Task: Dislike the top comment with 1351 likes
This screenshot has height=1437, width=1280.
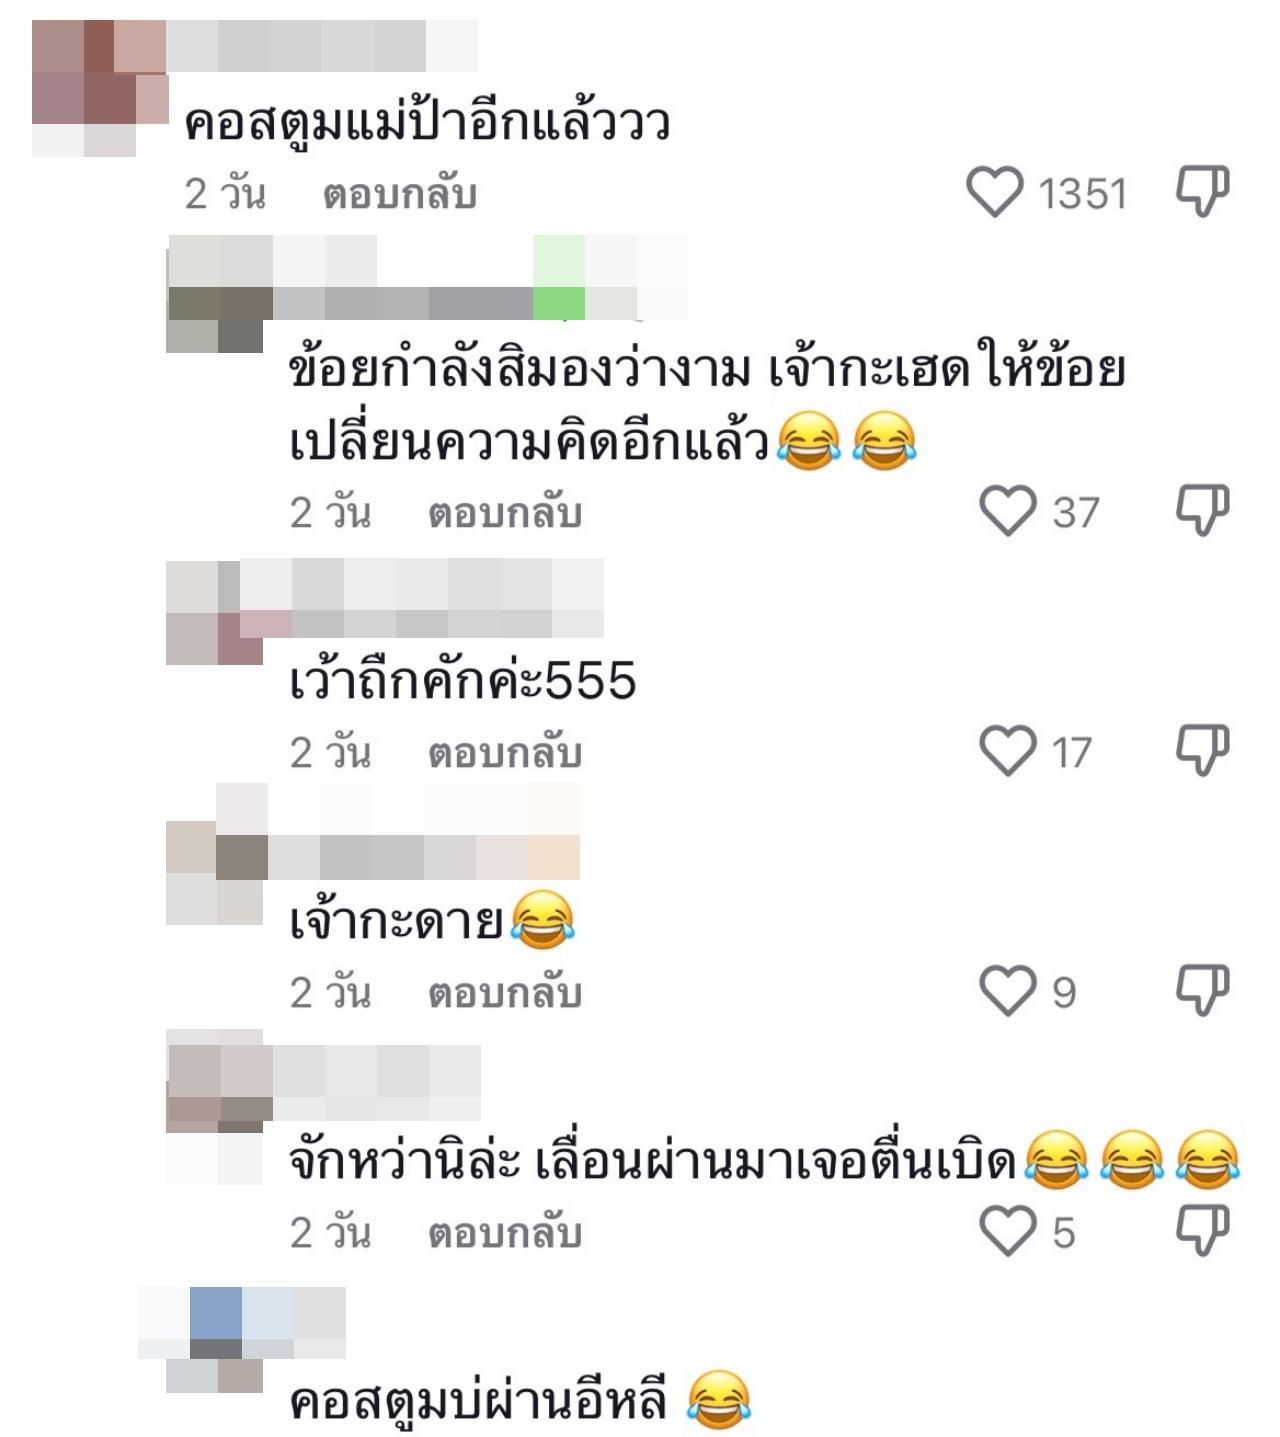Action: 1201,191
